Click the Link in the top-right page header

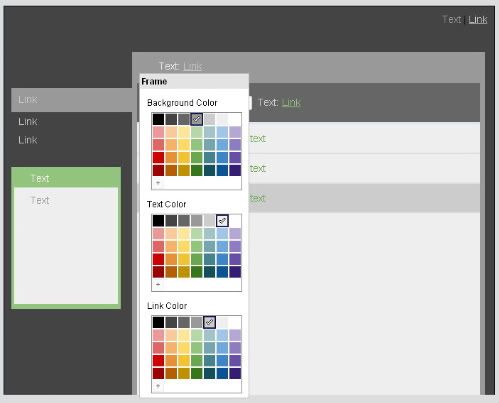pos(478,20)
